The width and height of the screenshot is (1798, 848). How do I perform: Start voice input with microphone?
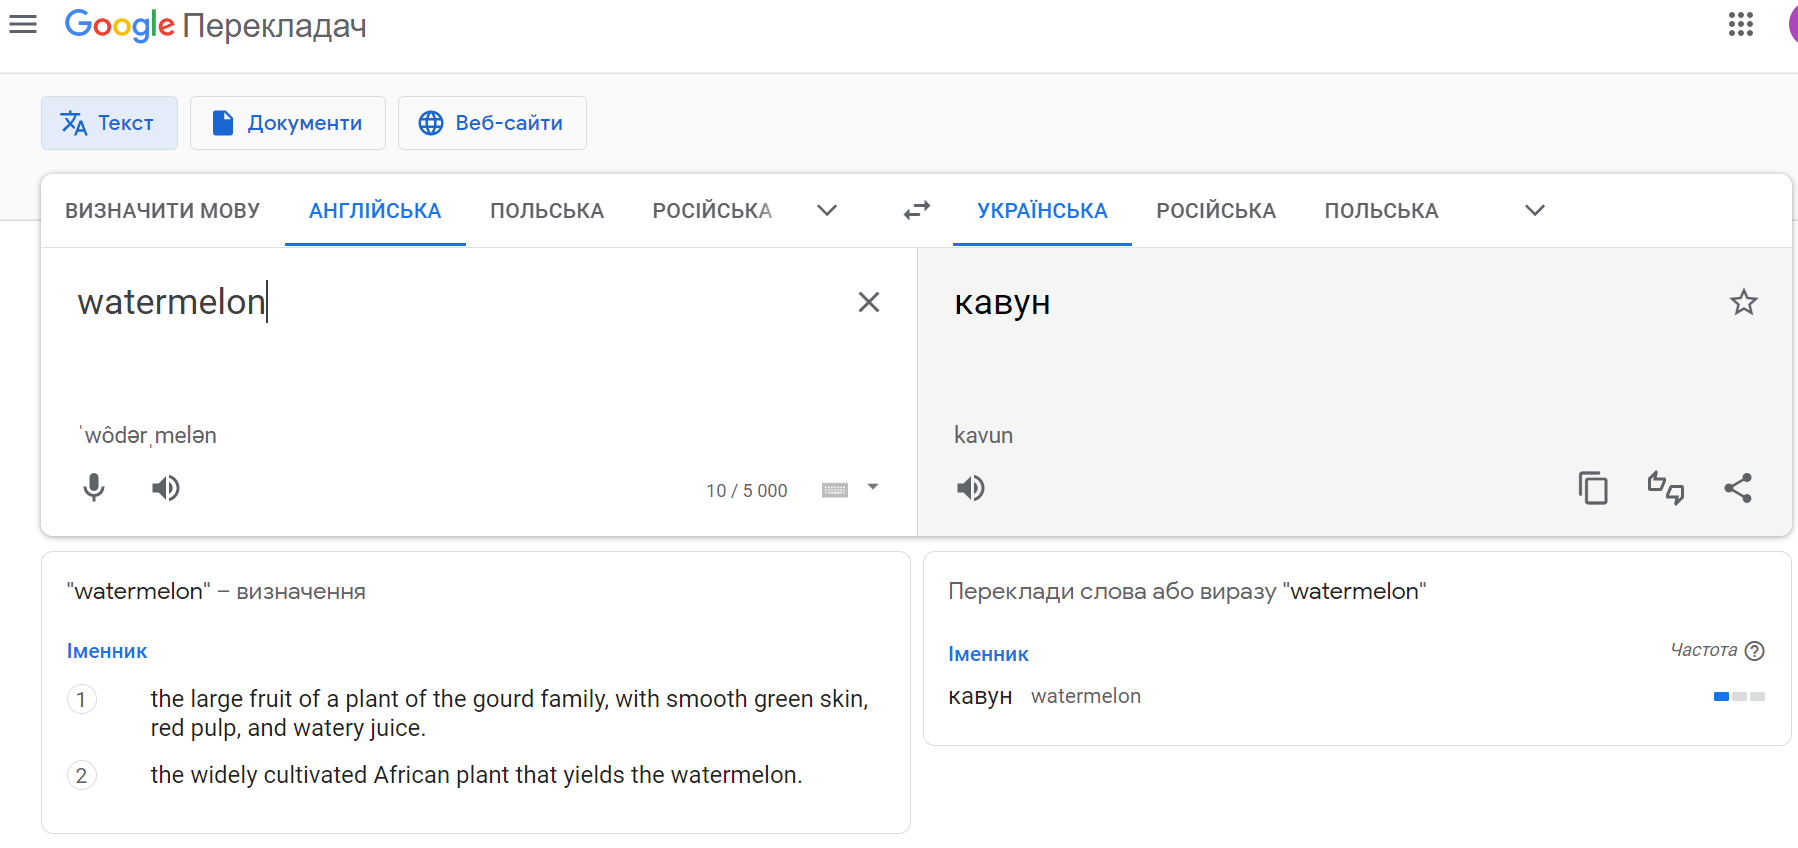click(94, 488)
